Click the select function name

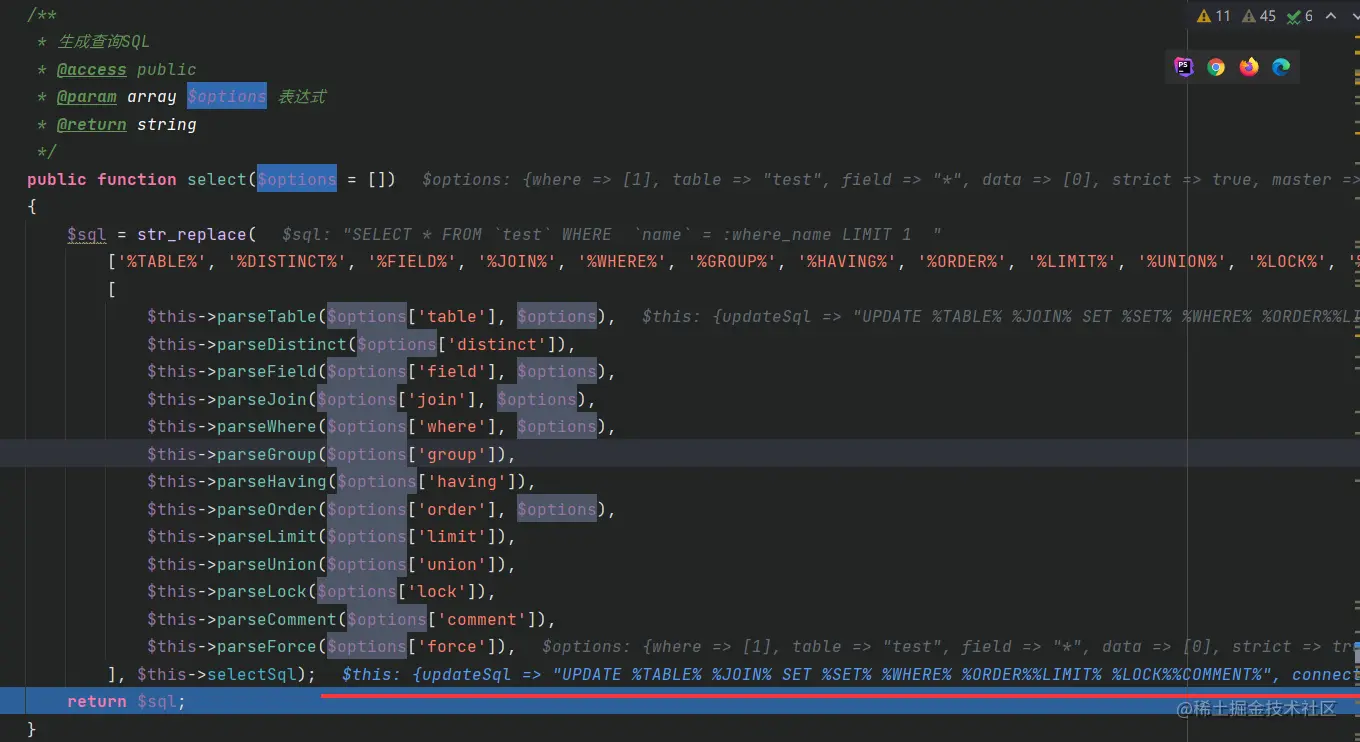pyautogui.click(x=217, y=180)
